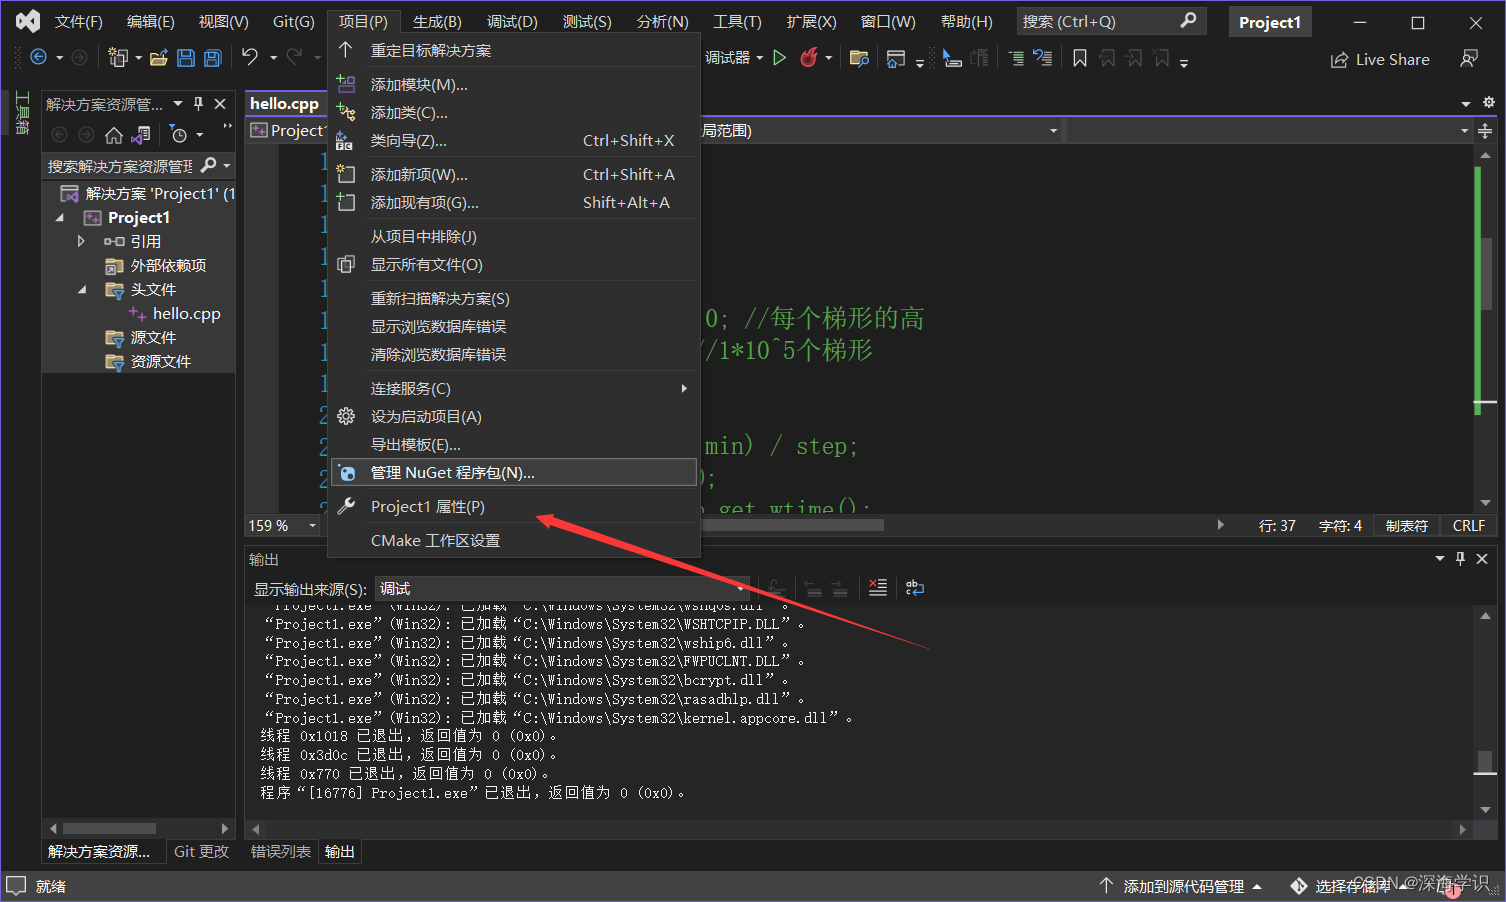Click the Undo icon in the toolbar
Screen dimensions: 1506x902
(x=249, y=57)
